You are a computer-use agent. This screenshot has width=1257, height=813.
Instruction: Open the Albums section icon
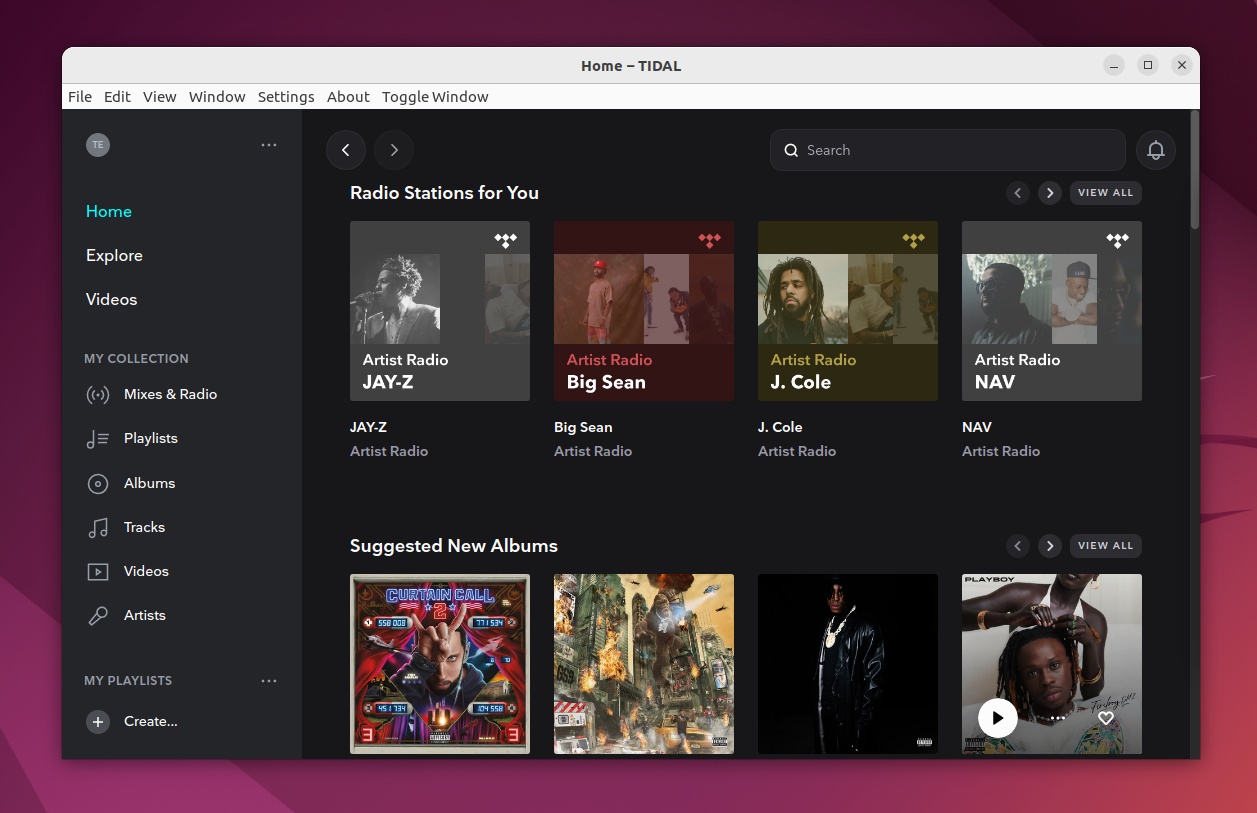click(97, 483)
